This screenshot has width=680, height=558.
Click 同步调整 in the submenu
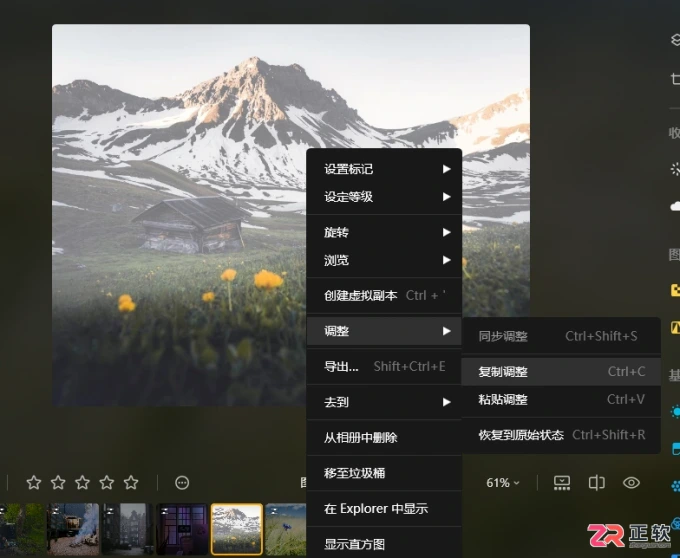pyautogui.click(x=561, y=336)
